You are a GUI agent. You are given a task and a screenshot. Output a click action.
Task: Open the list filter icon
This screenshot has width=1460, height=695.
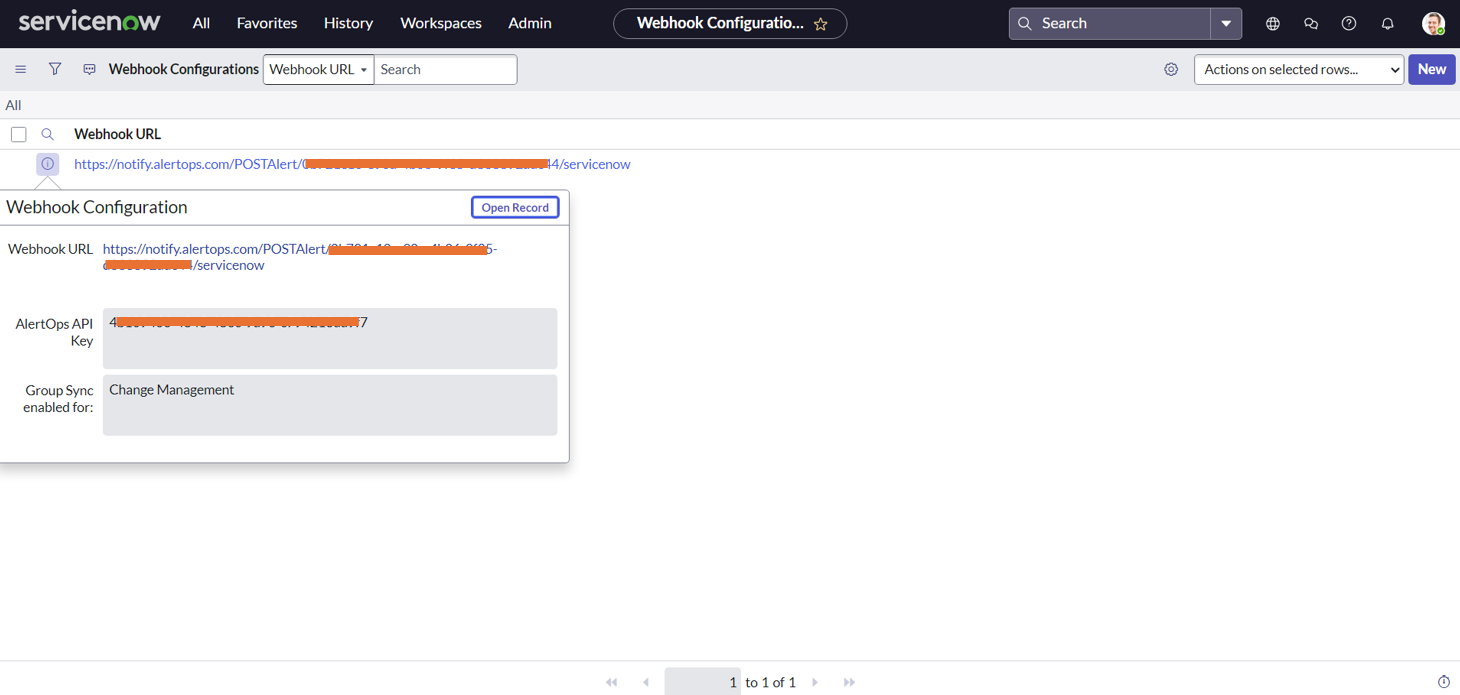(55, 69)
